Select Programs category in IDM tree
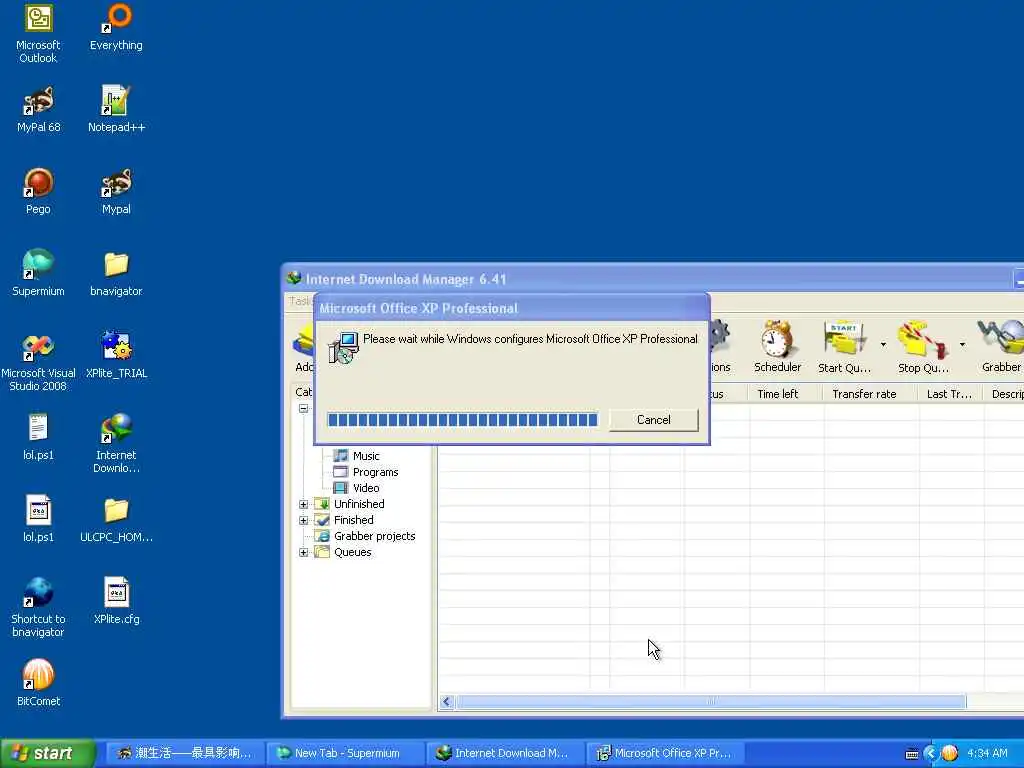 tap(375, 472)
